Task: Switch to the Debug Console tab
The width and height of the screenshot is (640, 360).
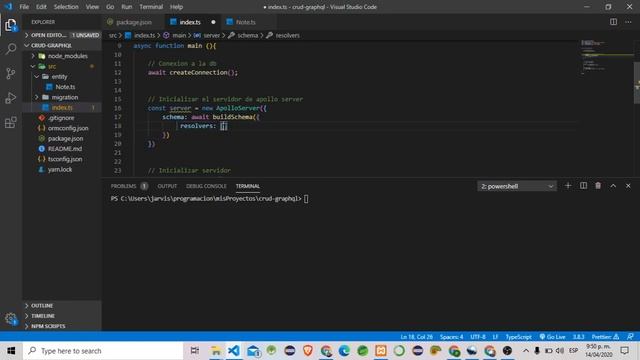Action: 206,186
